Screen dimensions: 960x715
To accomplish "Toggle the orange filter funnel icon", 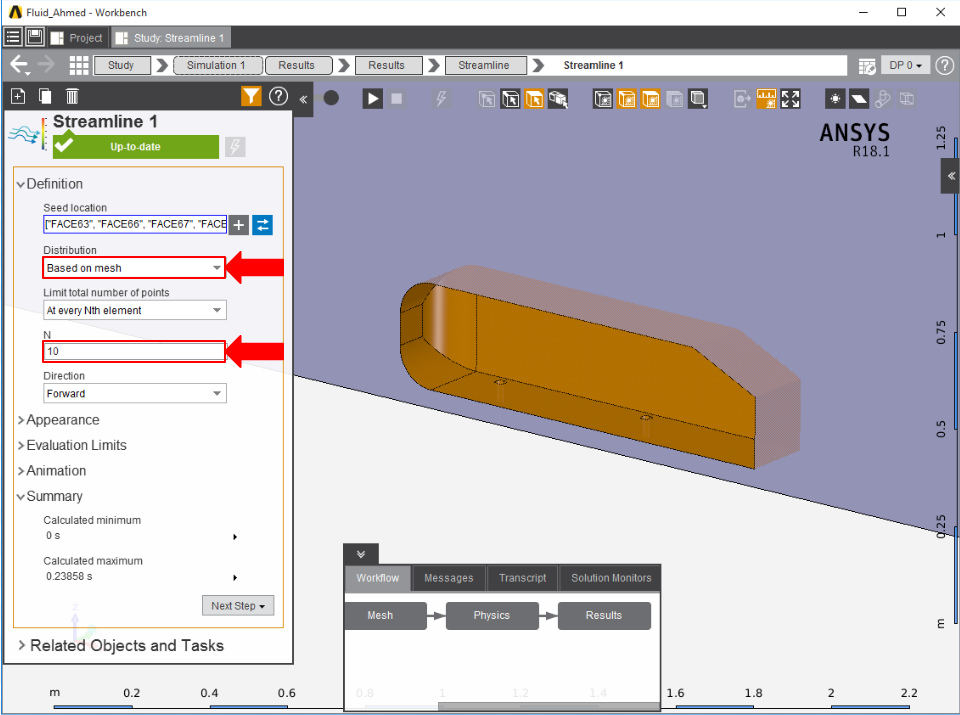I will pyautogui.click(x=251, y=96).
